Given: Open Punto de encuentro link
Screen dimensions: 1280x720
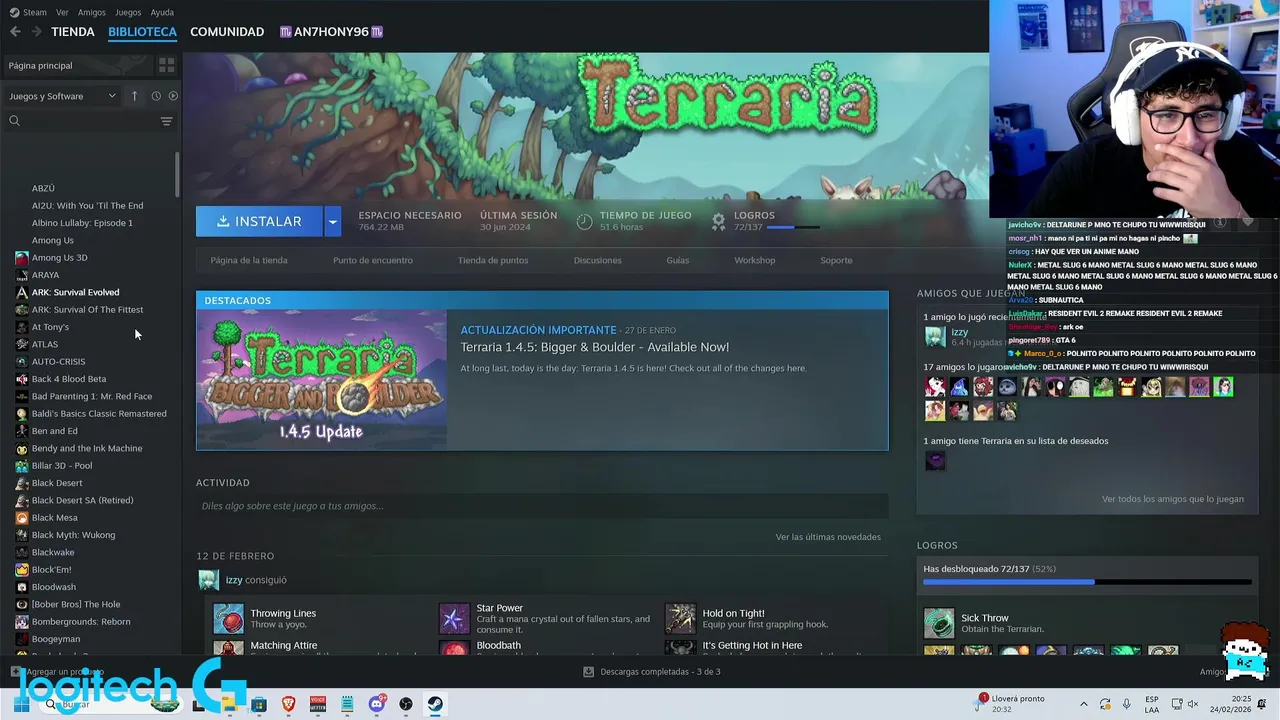Looking at the screenshot, I should coord(373,260).
